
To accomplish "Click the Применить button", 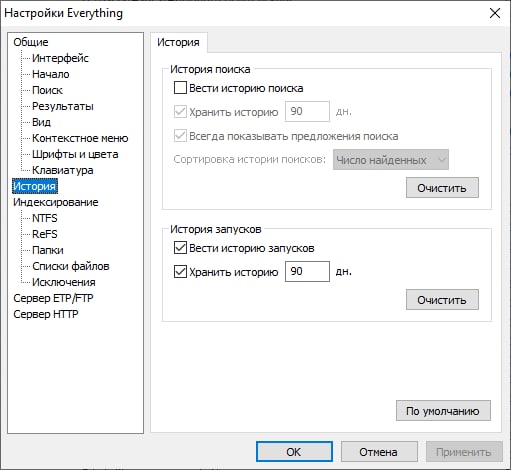I will (464, 452).
